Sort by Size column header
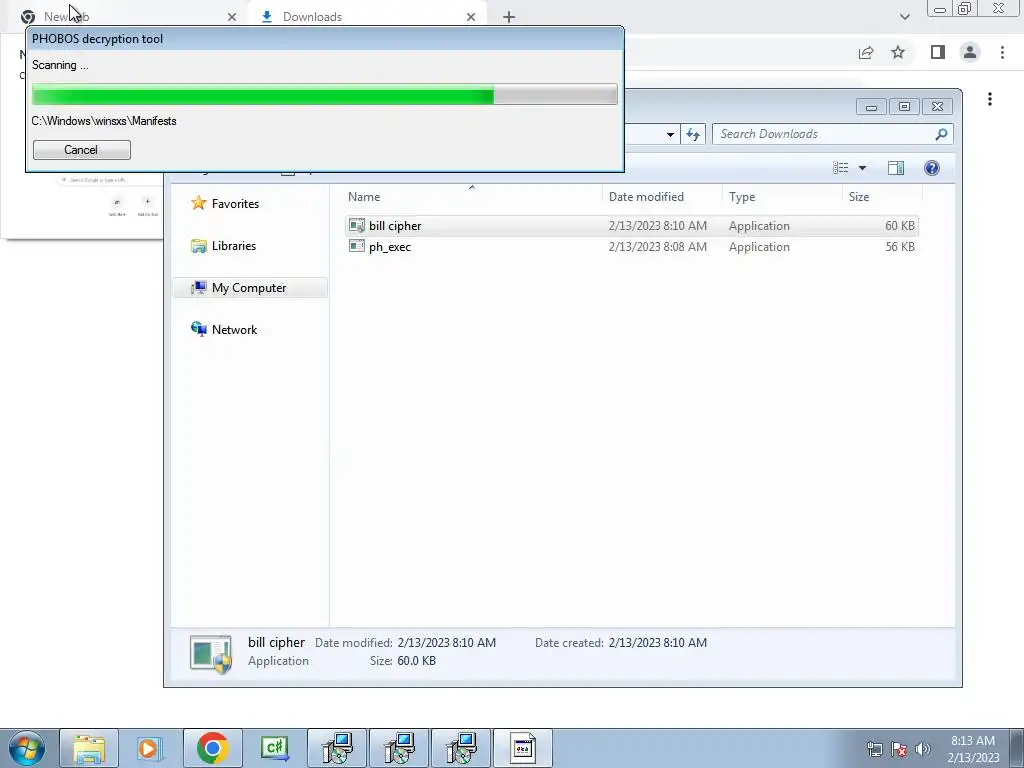The height and width of the screenshot is (768, 1024). (x=882, y=197)
